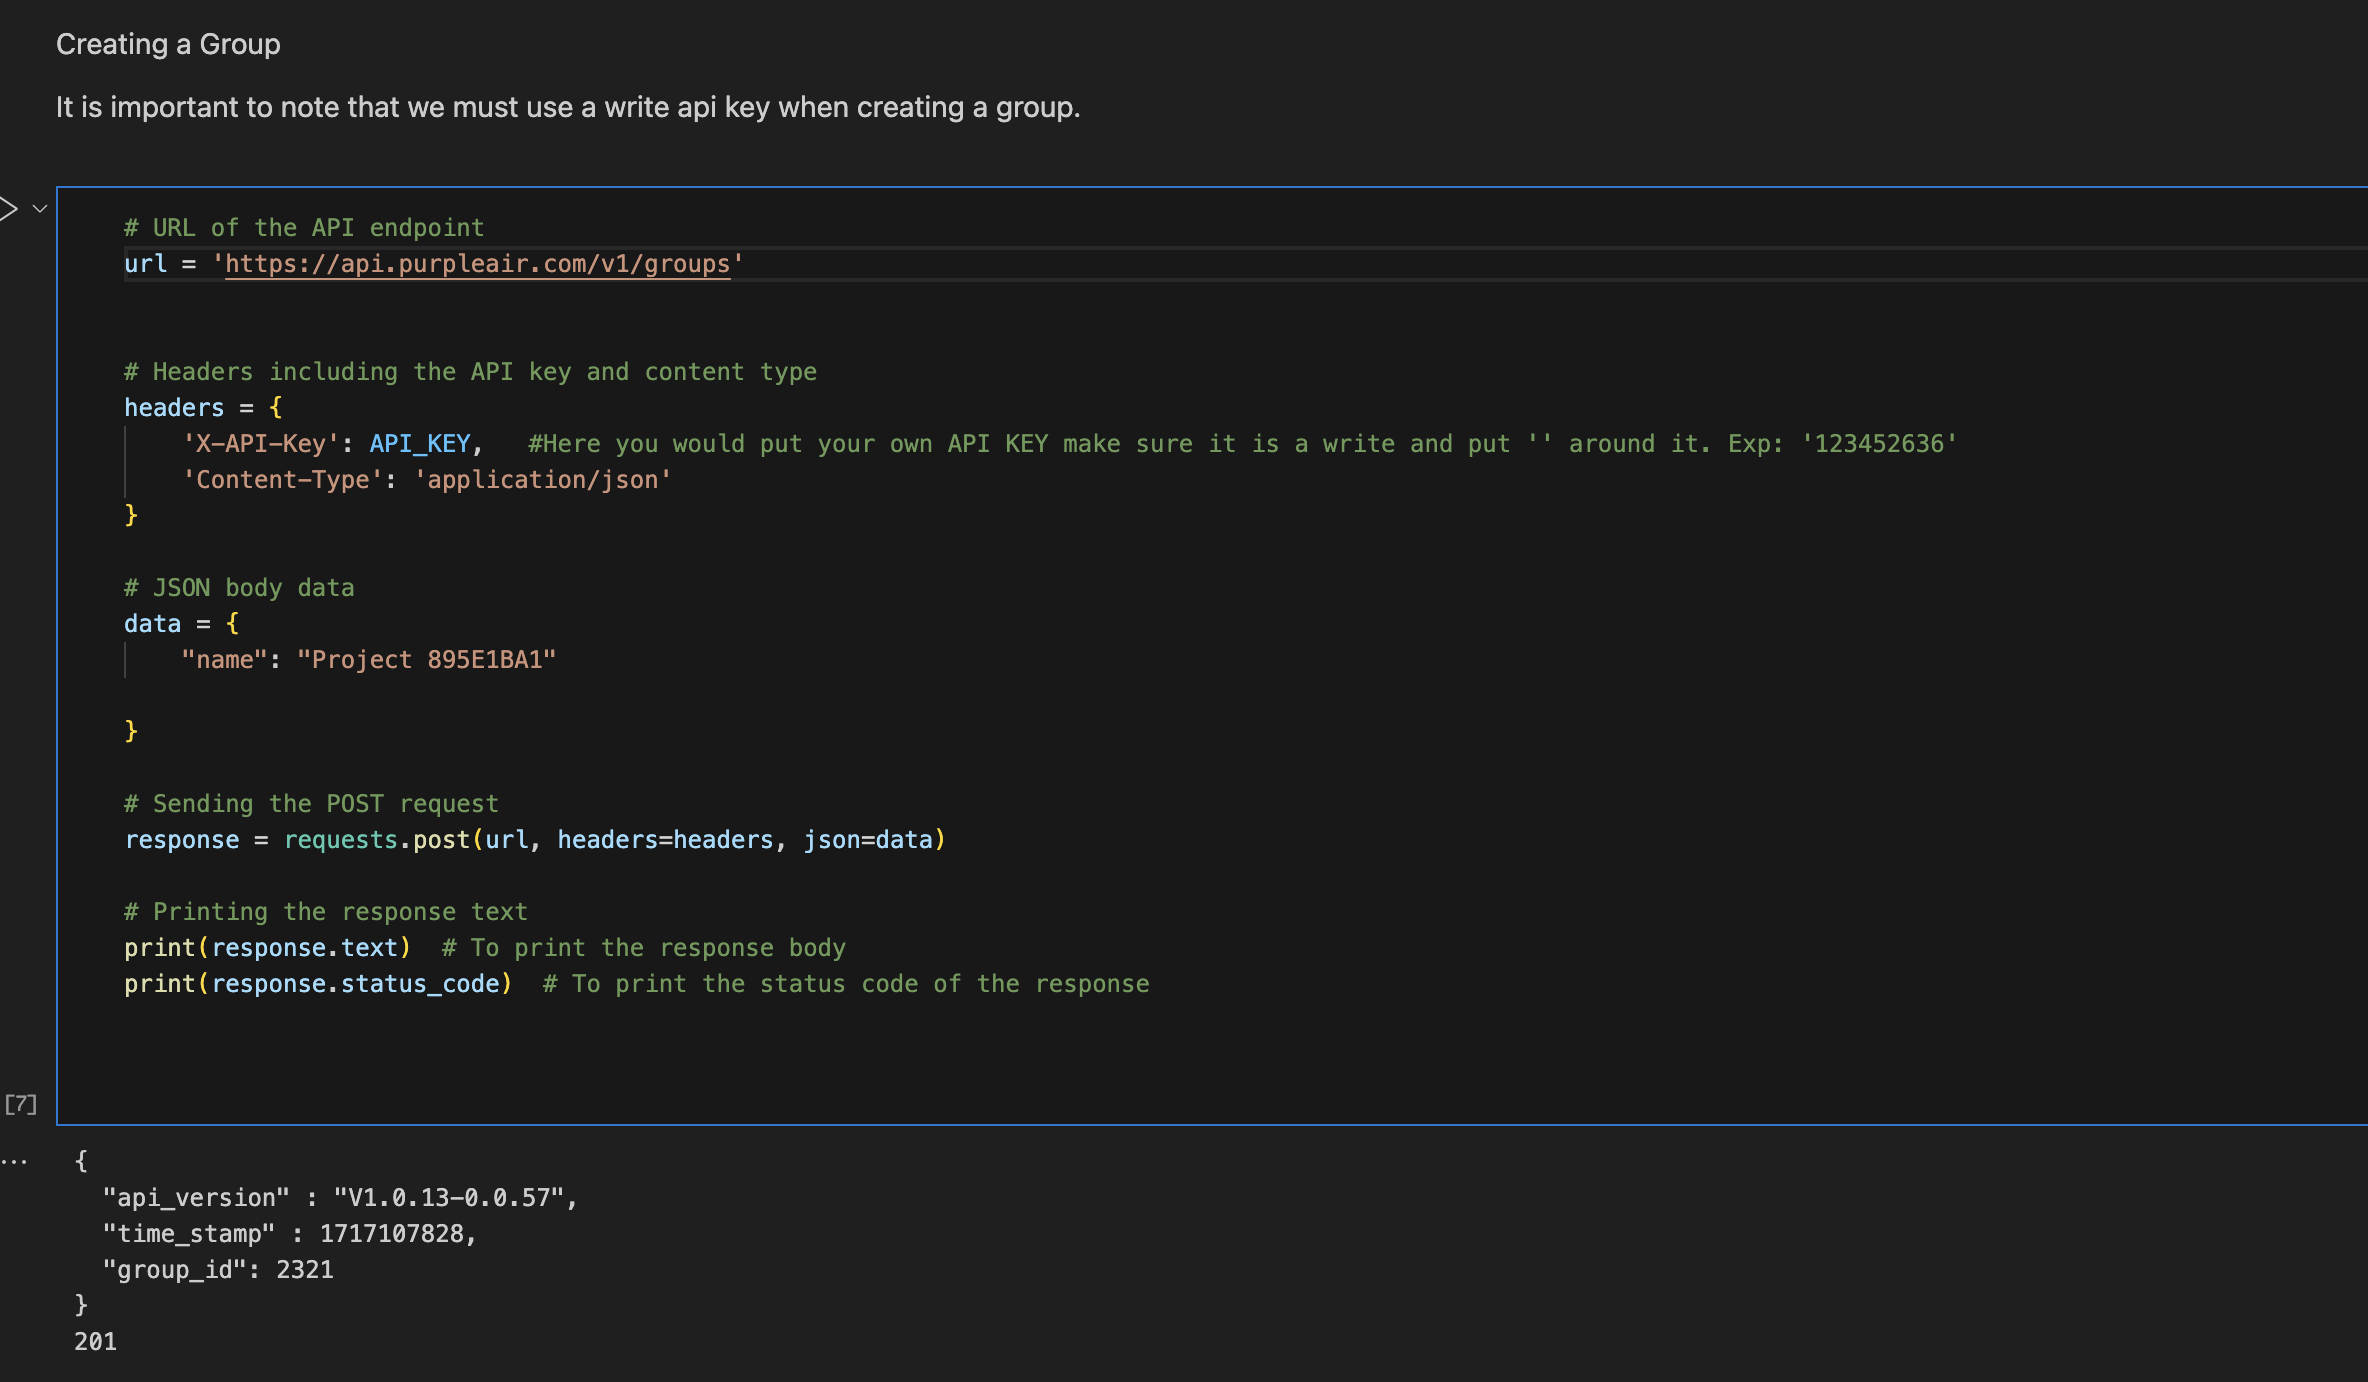Click the '# Headers including the API key' comment
This screenshot has width=2368, height=1382.
(470, 372)
